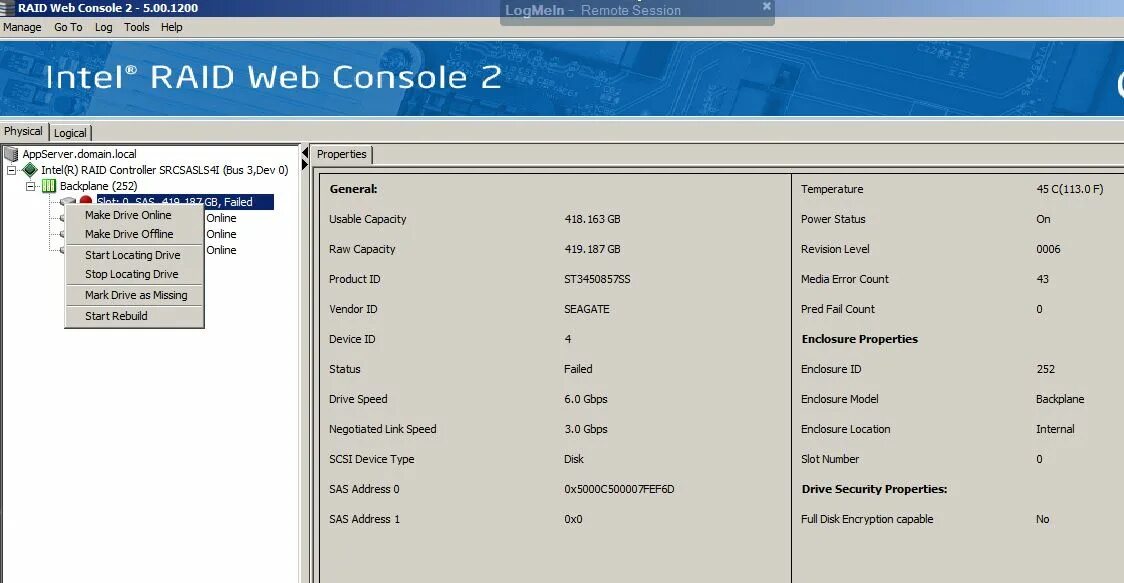Click the RAID Web Console title bar icon
The width and height of the screenshot is (1124, 583).
pyautogui.click(x=7, y=8)
